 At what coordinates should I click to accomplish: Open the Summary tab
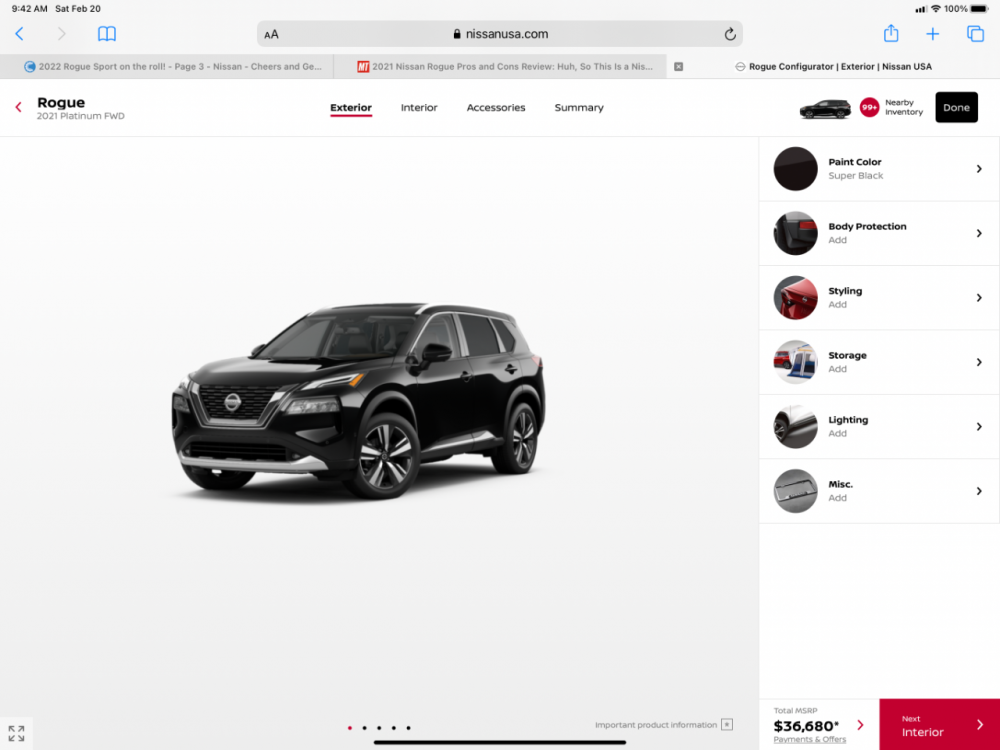point(579,108)
